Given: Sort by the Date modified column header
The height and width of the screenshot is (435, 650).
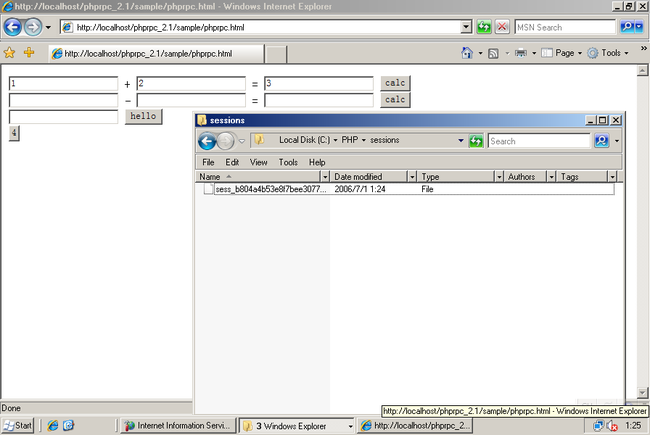Looking at the screenshot, I should (369, 177).
